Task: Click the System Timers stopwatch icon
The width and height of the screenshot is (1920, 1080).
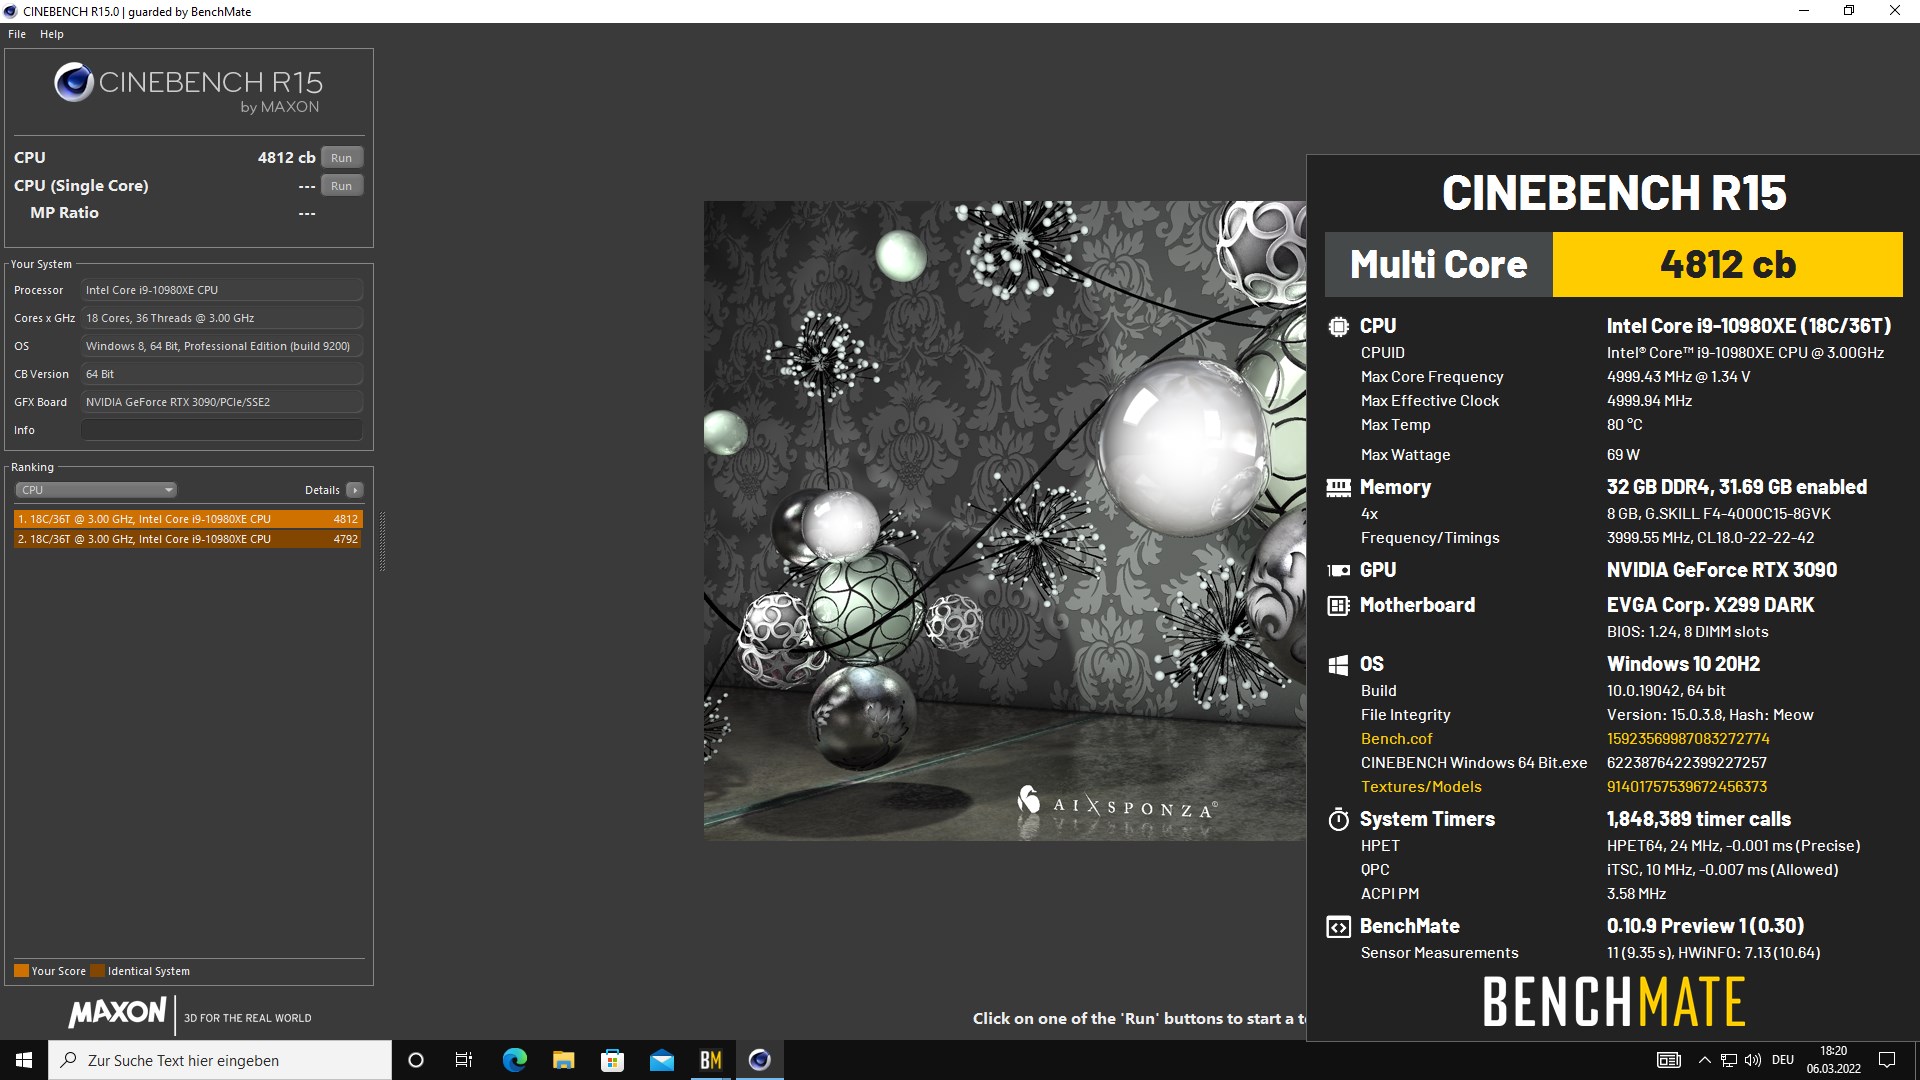Action: click(x=1338, y=820)
